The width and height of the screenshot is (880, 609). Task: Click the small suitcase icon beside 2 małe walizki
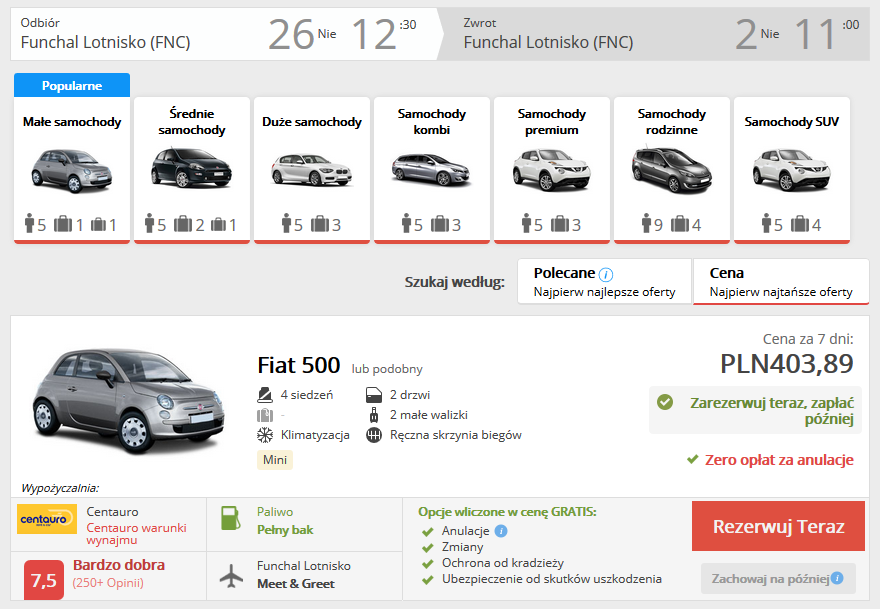pyautogui.click(x=374, y=415)
